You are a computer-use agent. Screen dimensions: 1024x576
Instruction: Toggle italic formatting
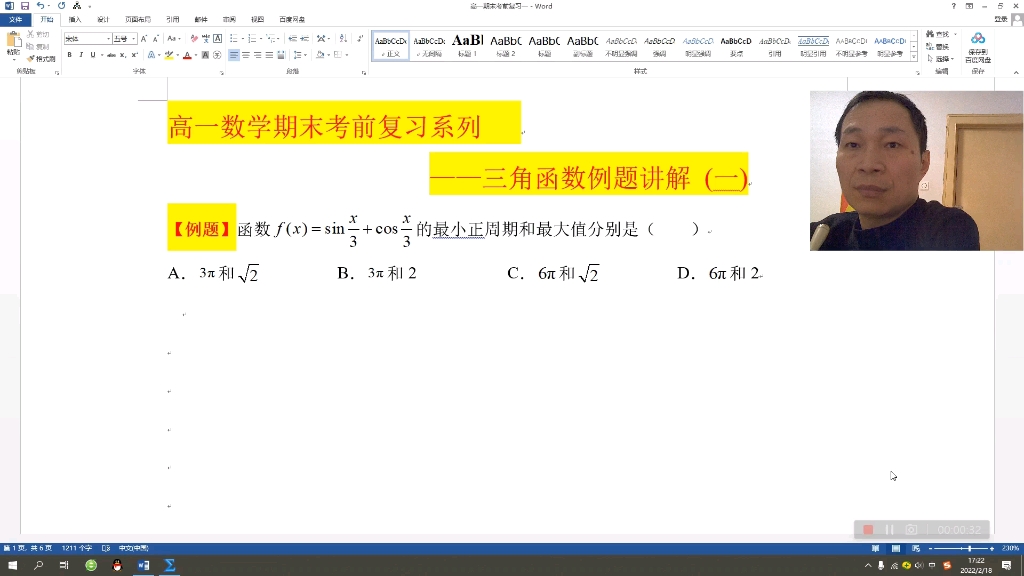coord(80,55)
